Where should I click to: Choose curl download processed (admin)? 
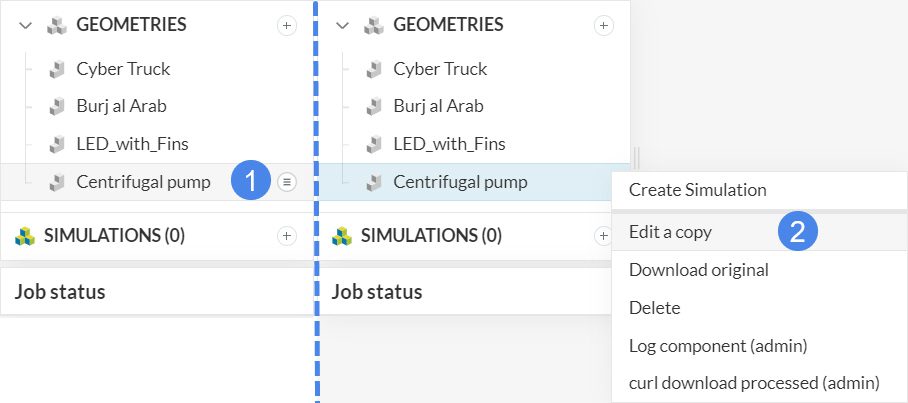pos(753,383)
